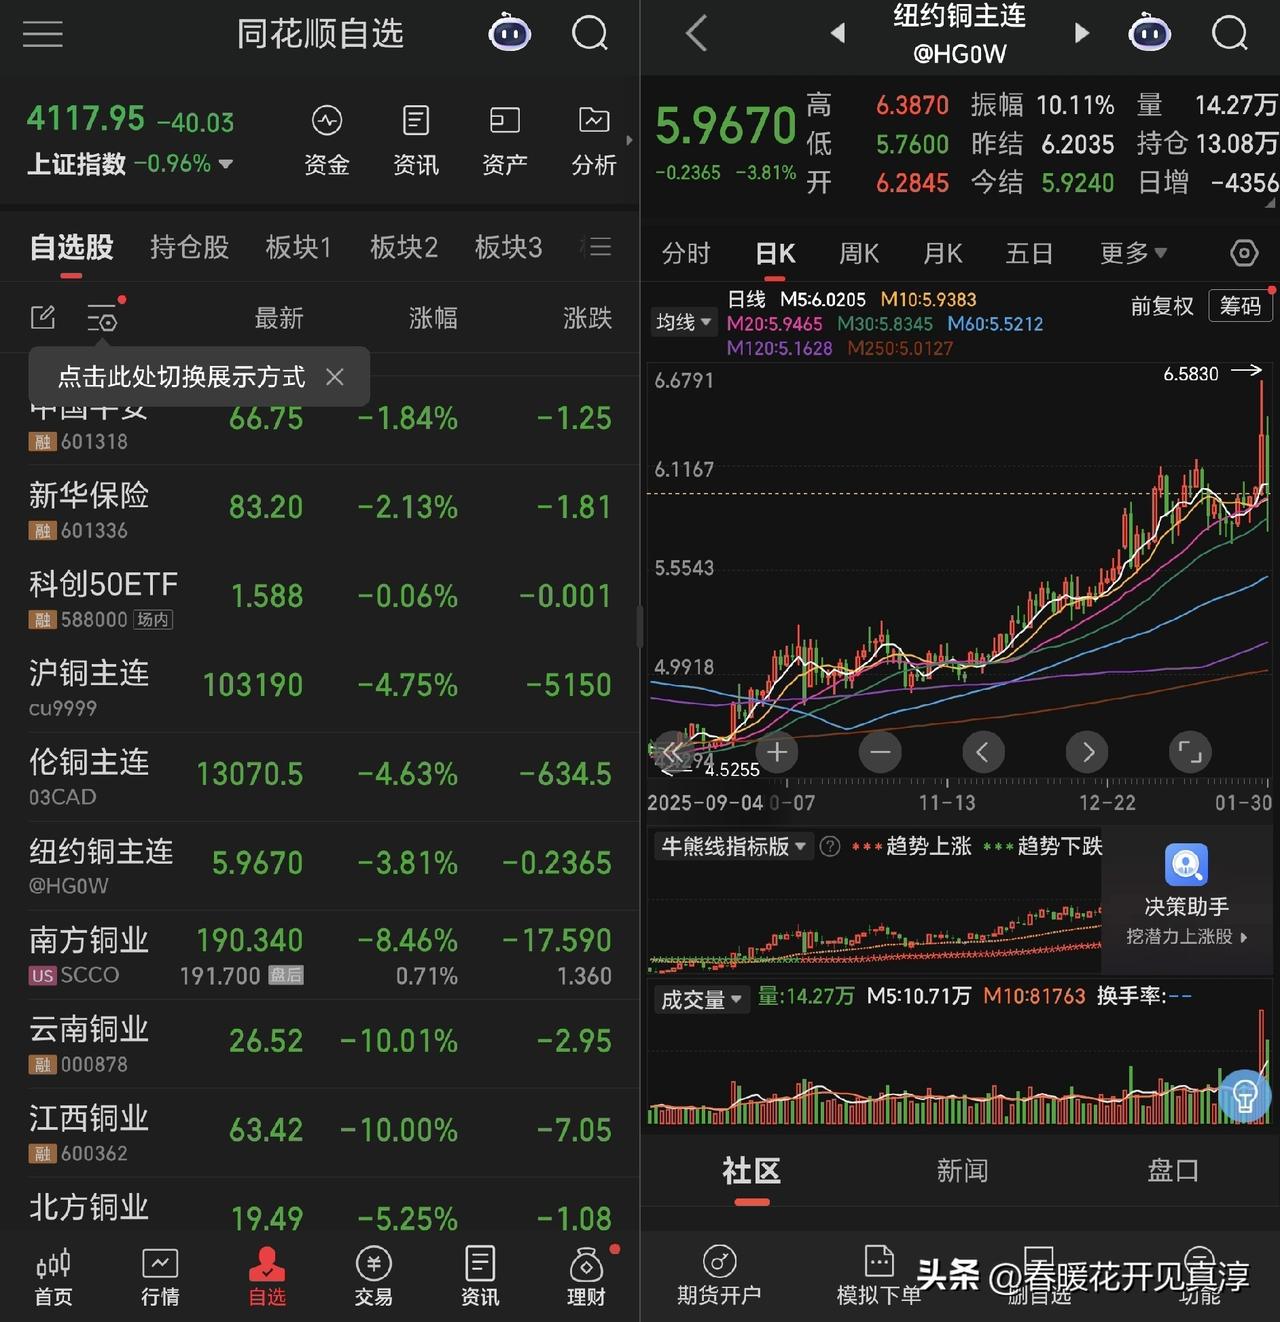Expand the chart to fullscreen

click(1190, 752)
